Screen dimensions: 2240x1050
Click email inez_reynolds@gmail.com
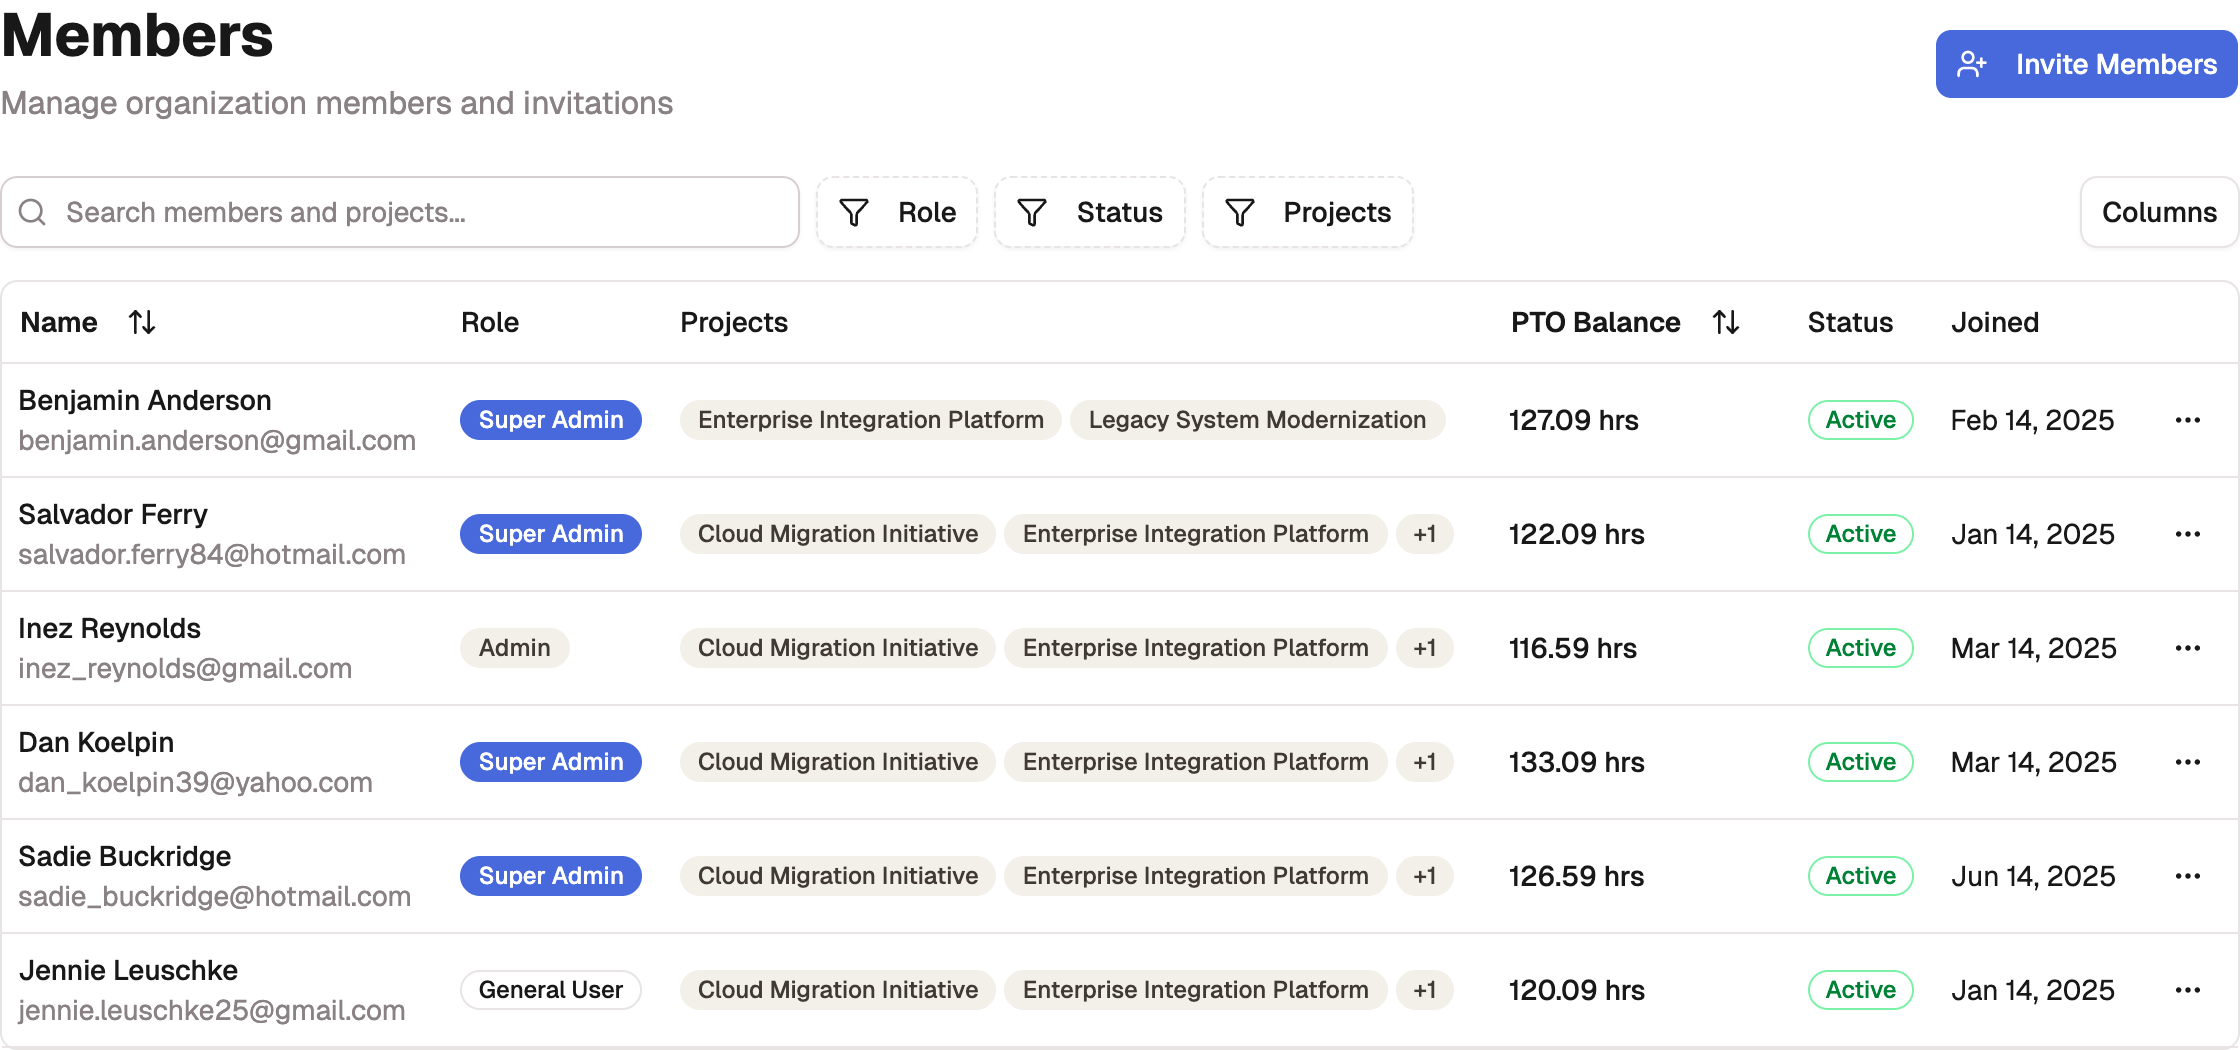[x=185, y=668]
